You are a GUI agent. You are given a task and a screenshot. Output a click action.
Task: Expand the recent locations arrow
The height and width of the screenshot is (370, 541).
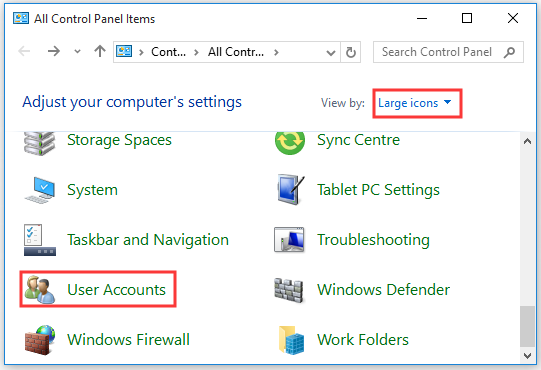click(x=77, y=52)
